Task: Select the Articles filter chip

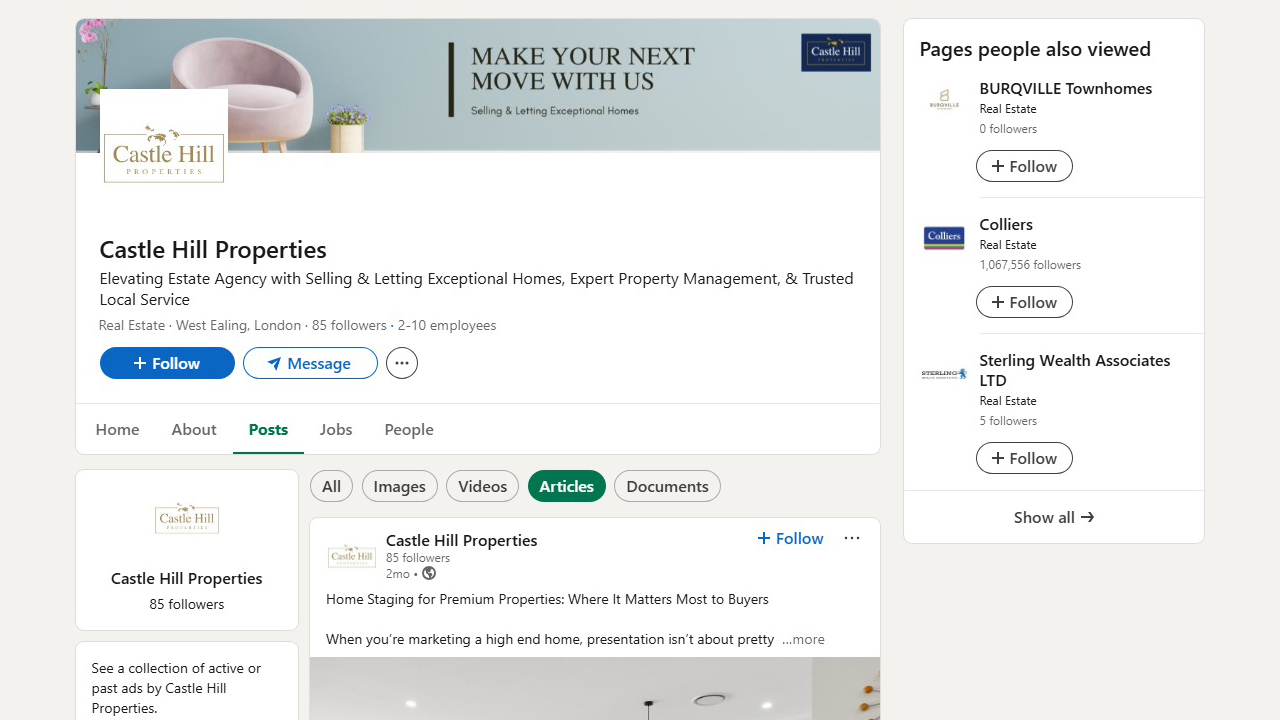Action: click(567, 486)
